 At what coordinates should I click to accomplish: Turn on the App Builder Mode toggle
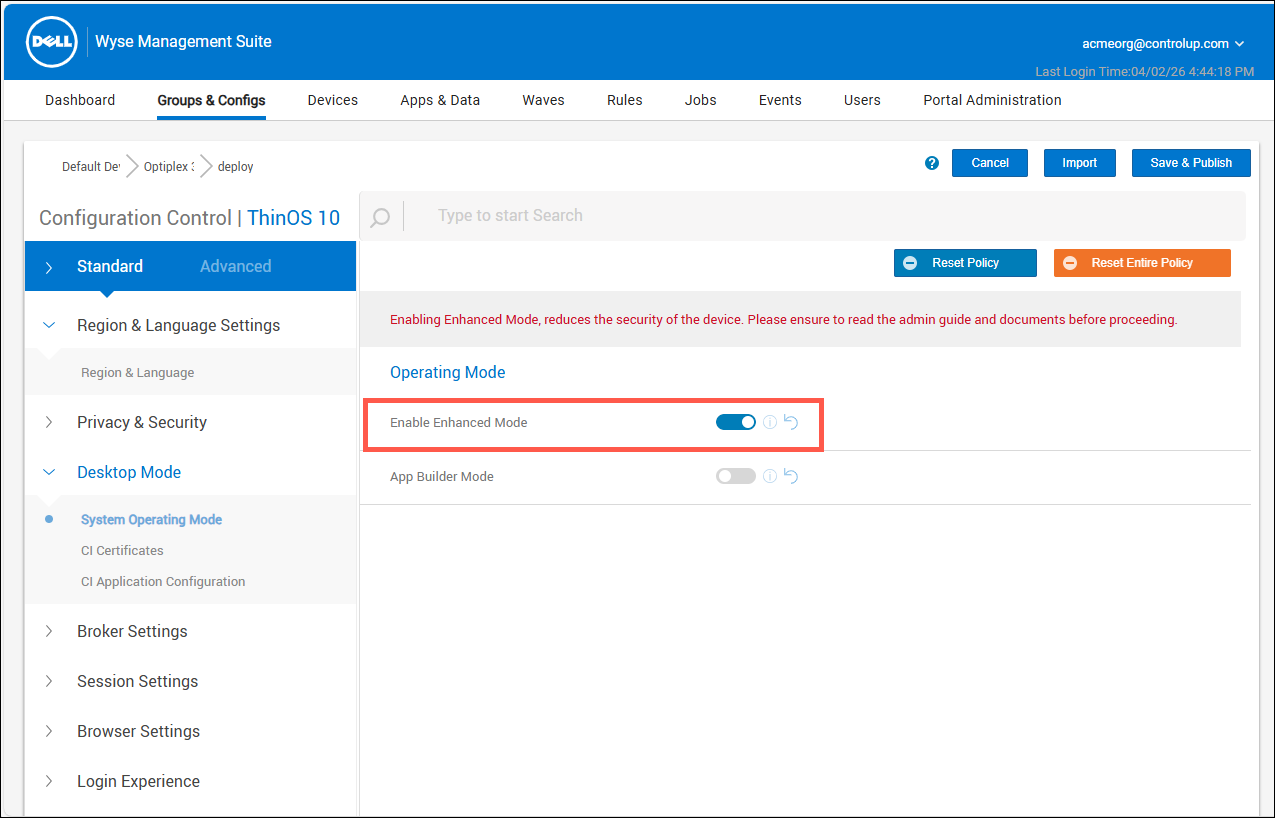[736, 477]
